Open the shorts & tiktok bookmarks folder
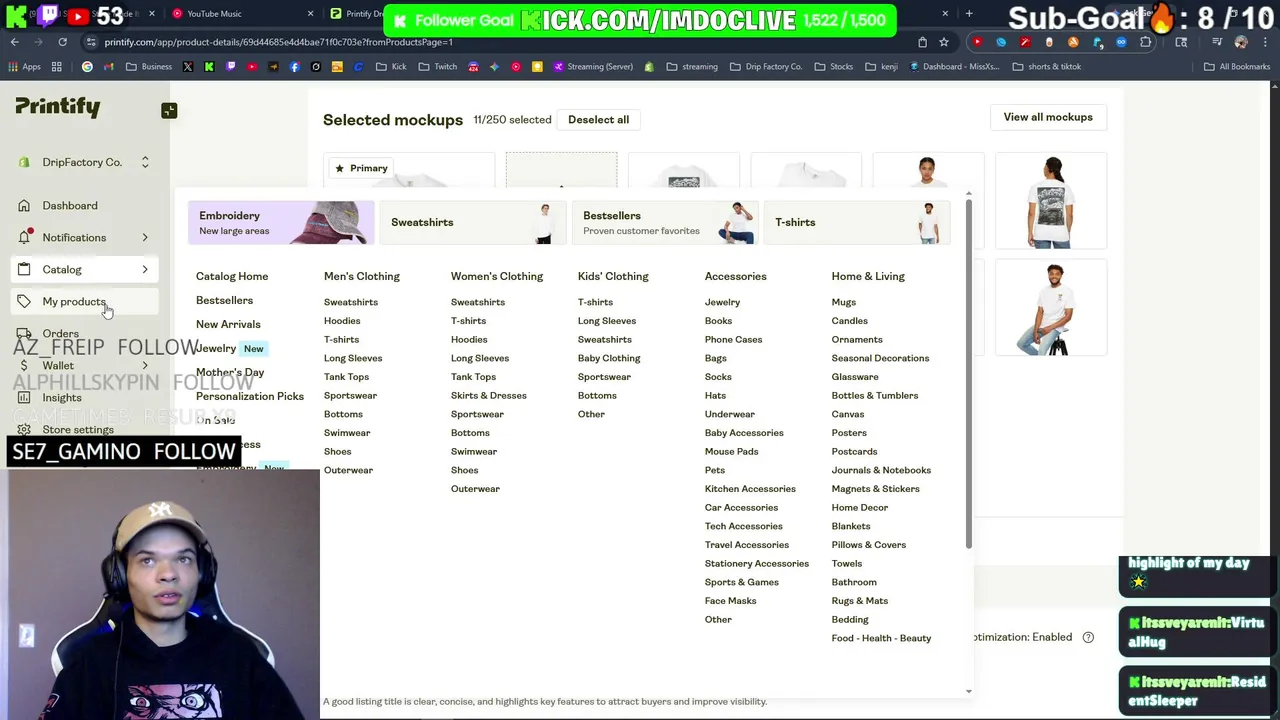This screenshot has height=720, width=1280. (x=1047, y=67)
